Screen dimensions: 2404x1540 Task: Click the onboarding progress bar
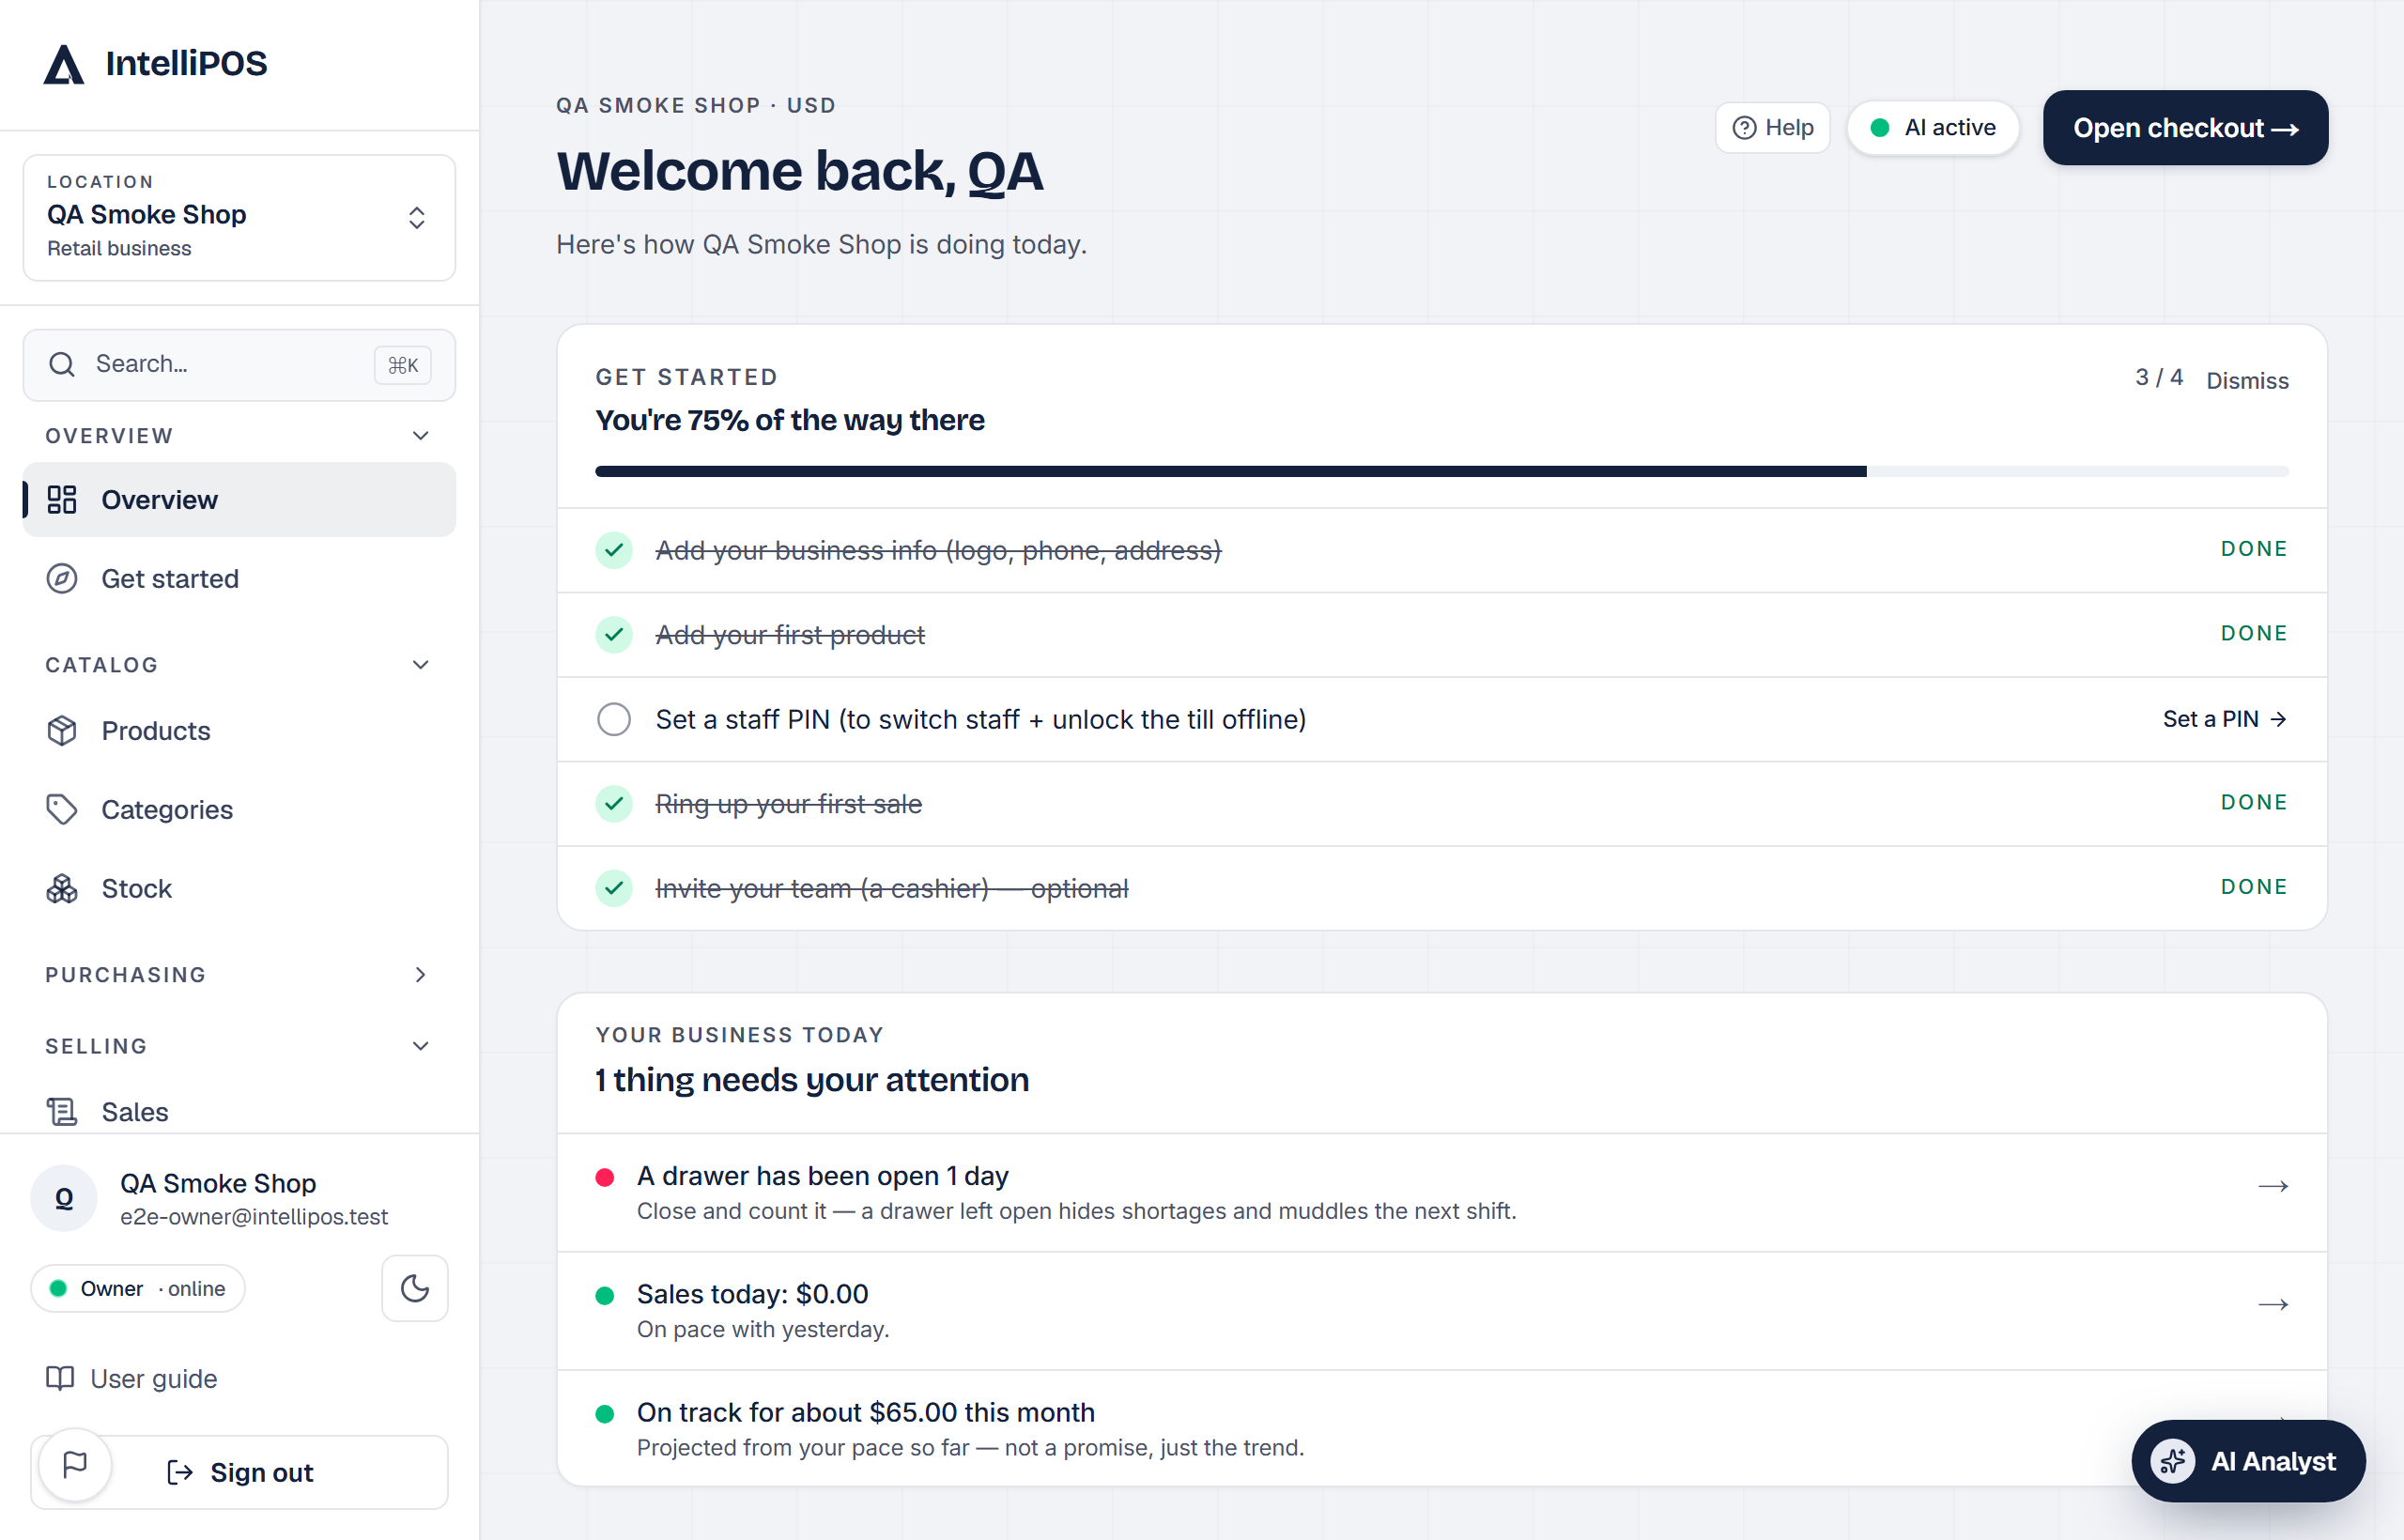point(1442,471)
